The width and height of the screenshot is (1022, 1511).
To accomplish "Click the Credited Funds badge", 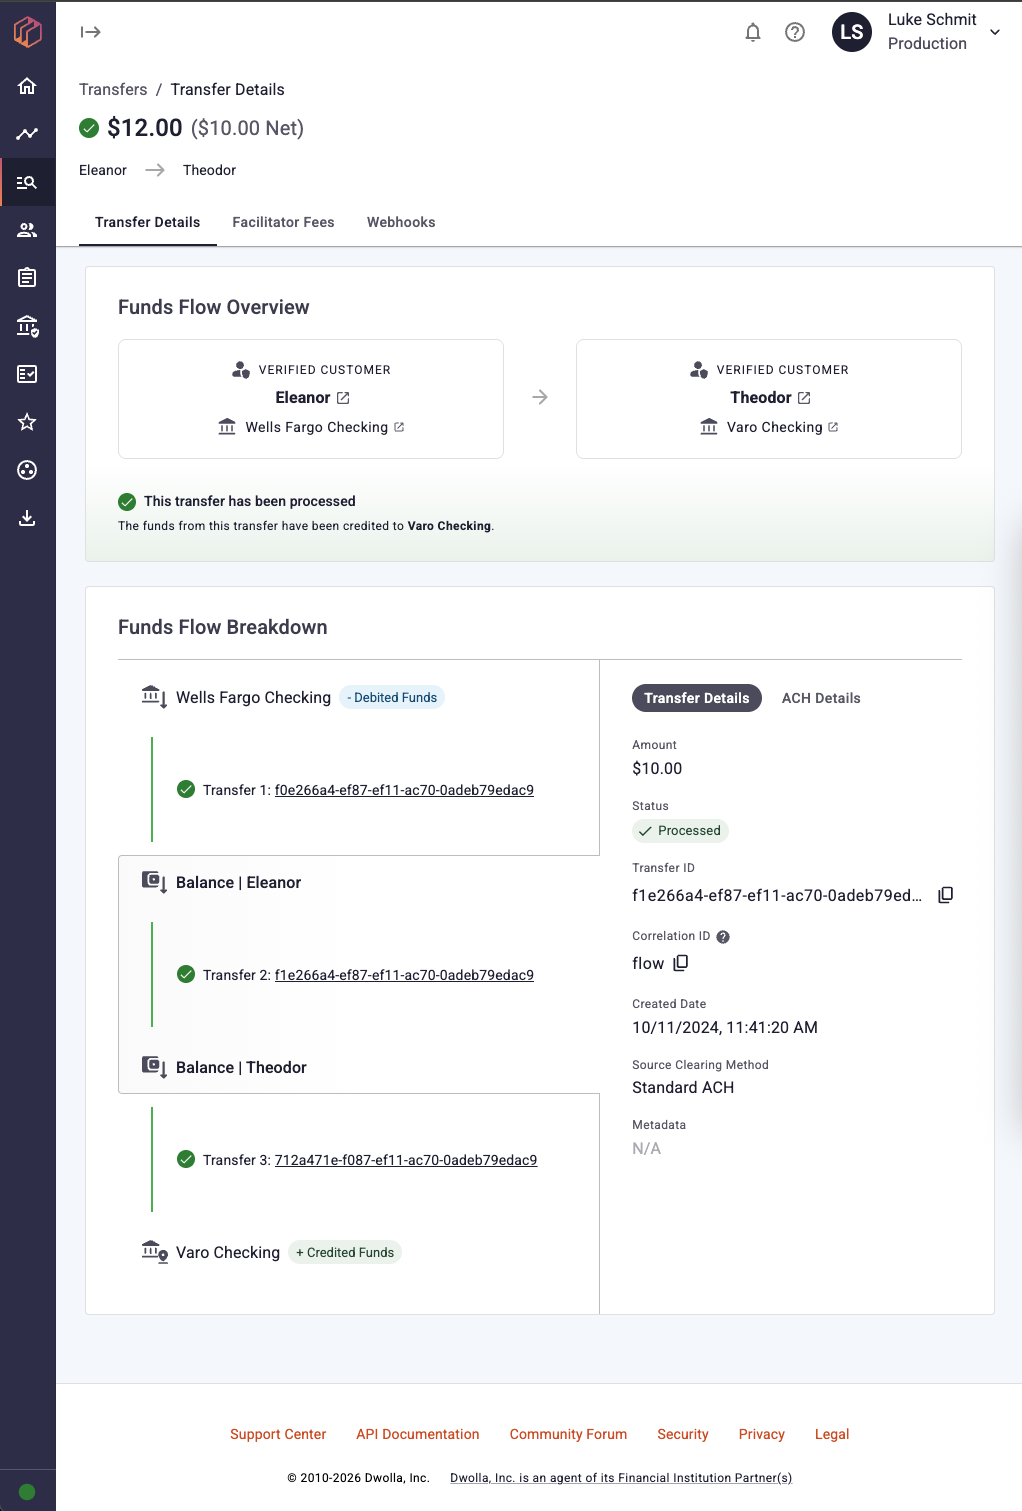I will [345, 1253].
